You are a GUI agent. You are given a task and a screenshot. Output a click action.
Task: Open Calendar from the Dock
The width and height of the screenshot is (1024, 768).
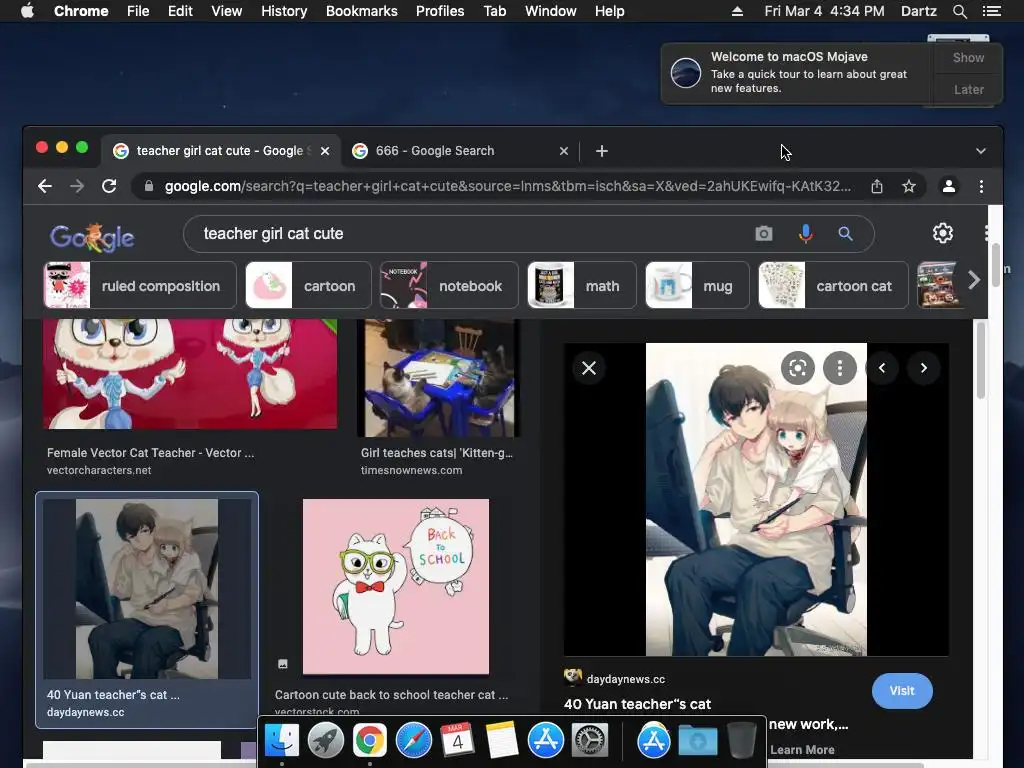pos(457,741)
